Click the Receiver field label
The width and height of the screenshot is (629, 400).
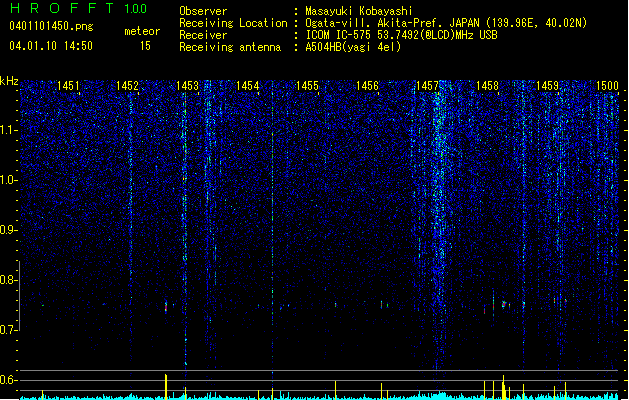coord(203,35)
